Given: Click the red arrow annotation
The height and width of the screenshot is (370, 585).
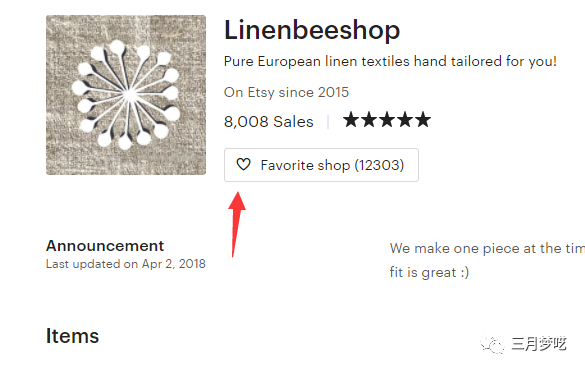Looking at the screenshot, I should tap(236, 224).
